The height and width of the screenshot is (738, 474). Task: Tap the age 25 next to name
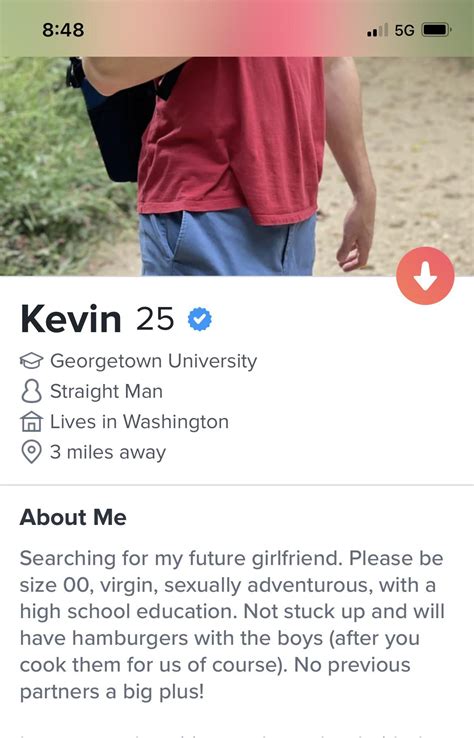(155, 319)
